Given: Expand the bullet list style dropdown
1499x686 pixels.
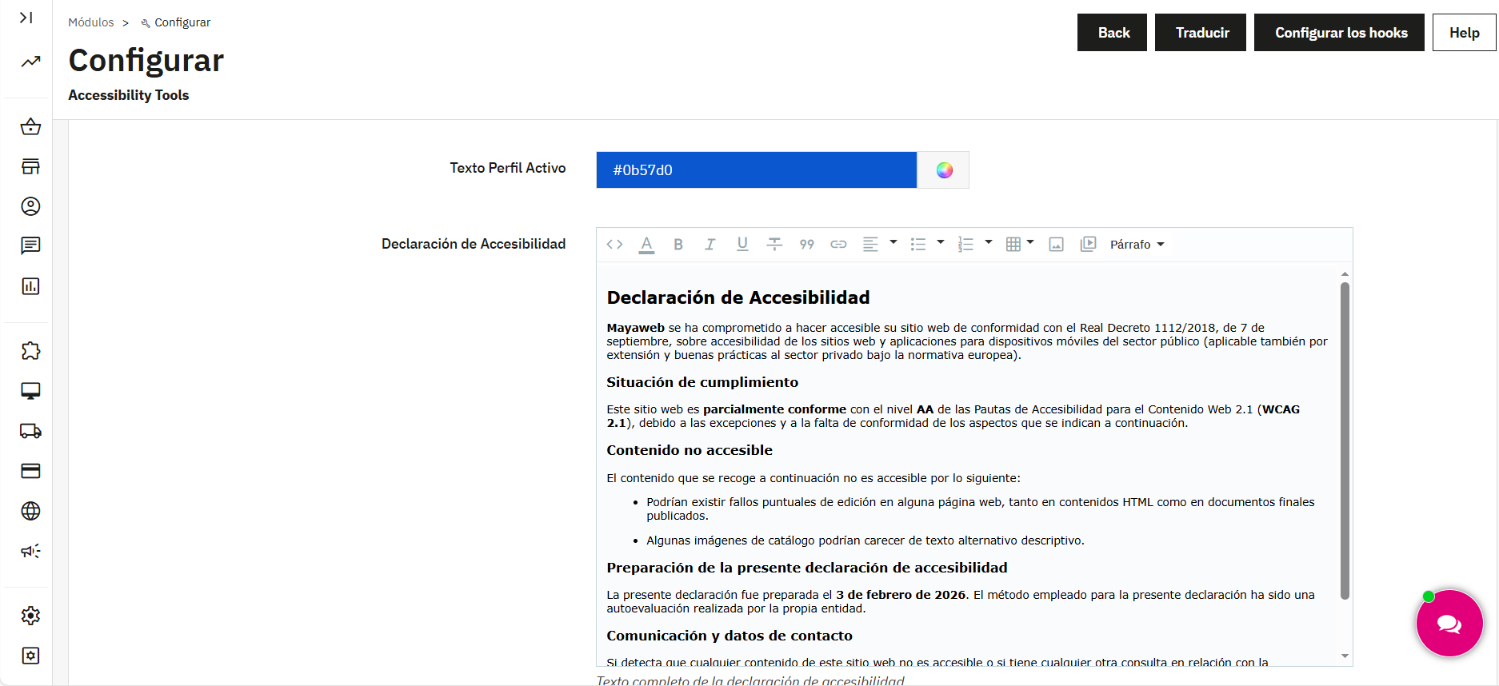Looking at the screenshot, I should (x=941, y=243).
